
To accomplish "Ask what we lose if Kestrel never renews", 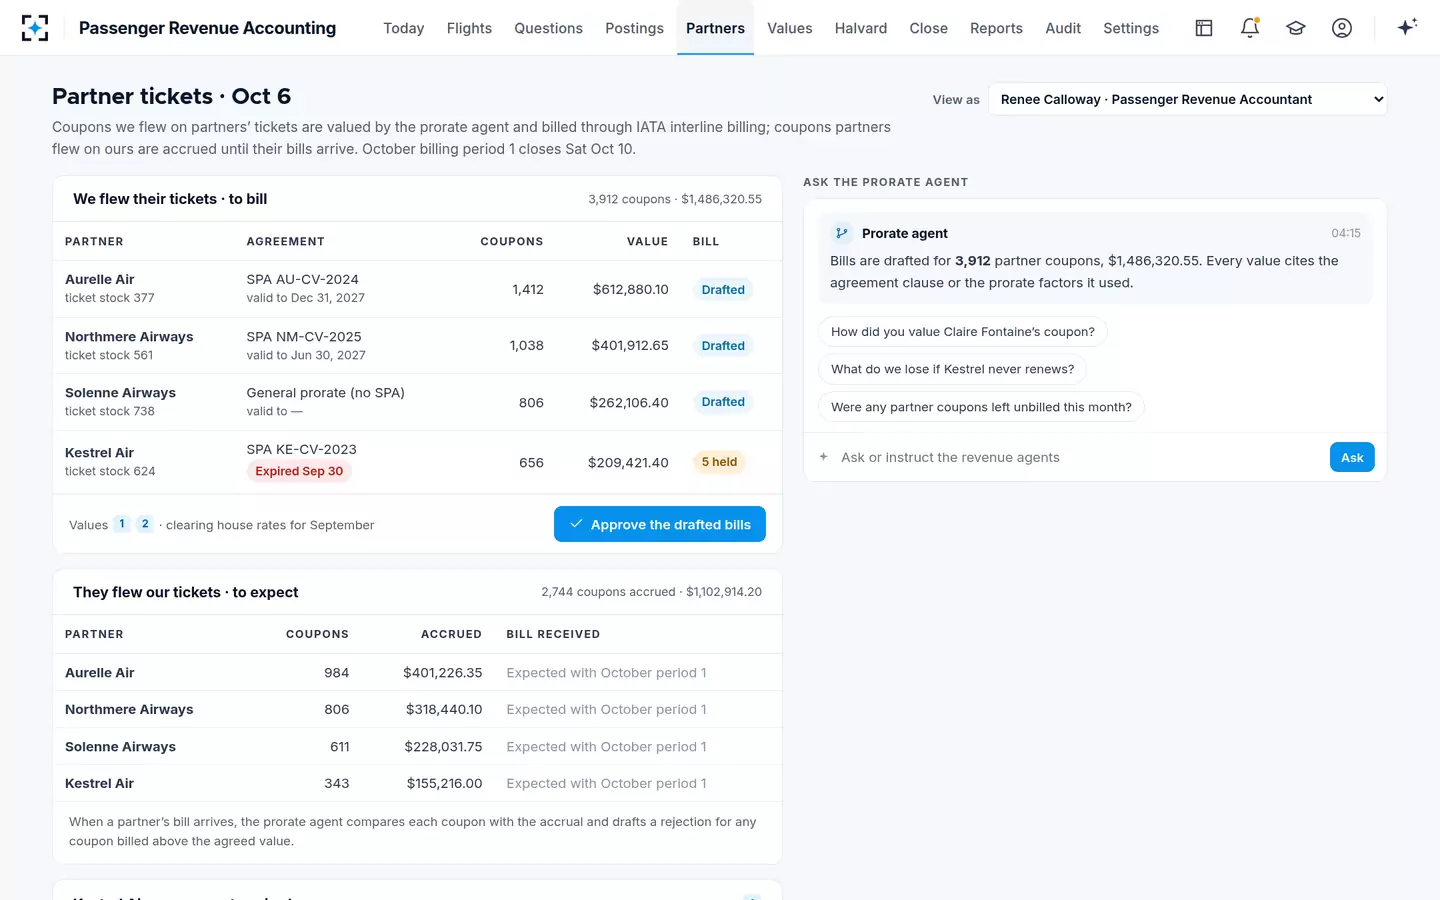I will [x=952, y=369].
